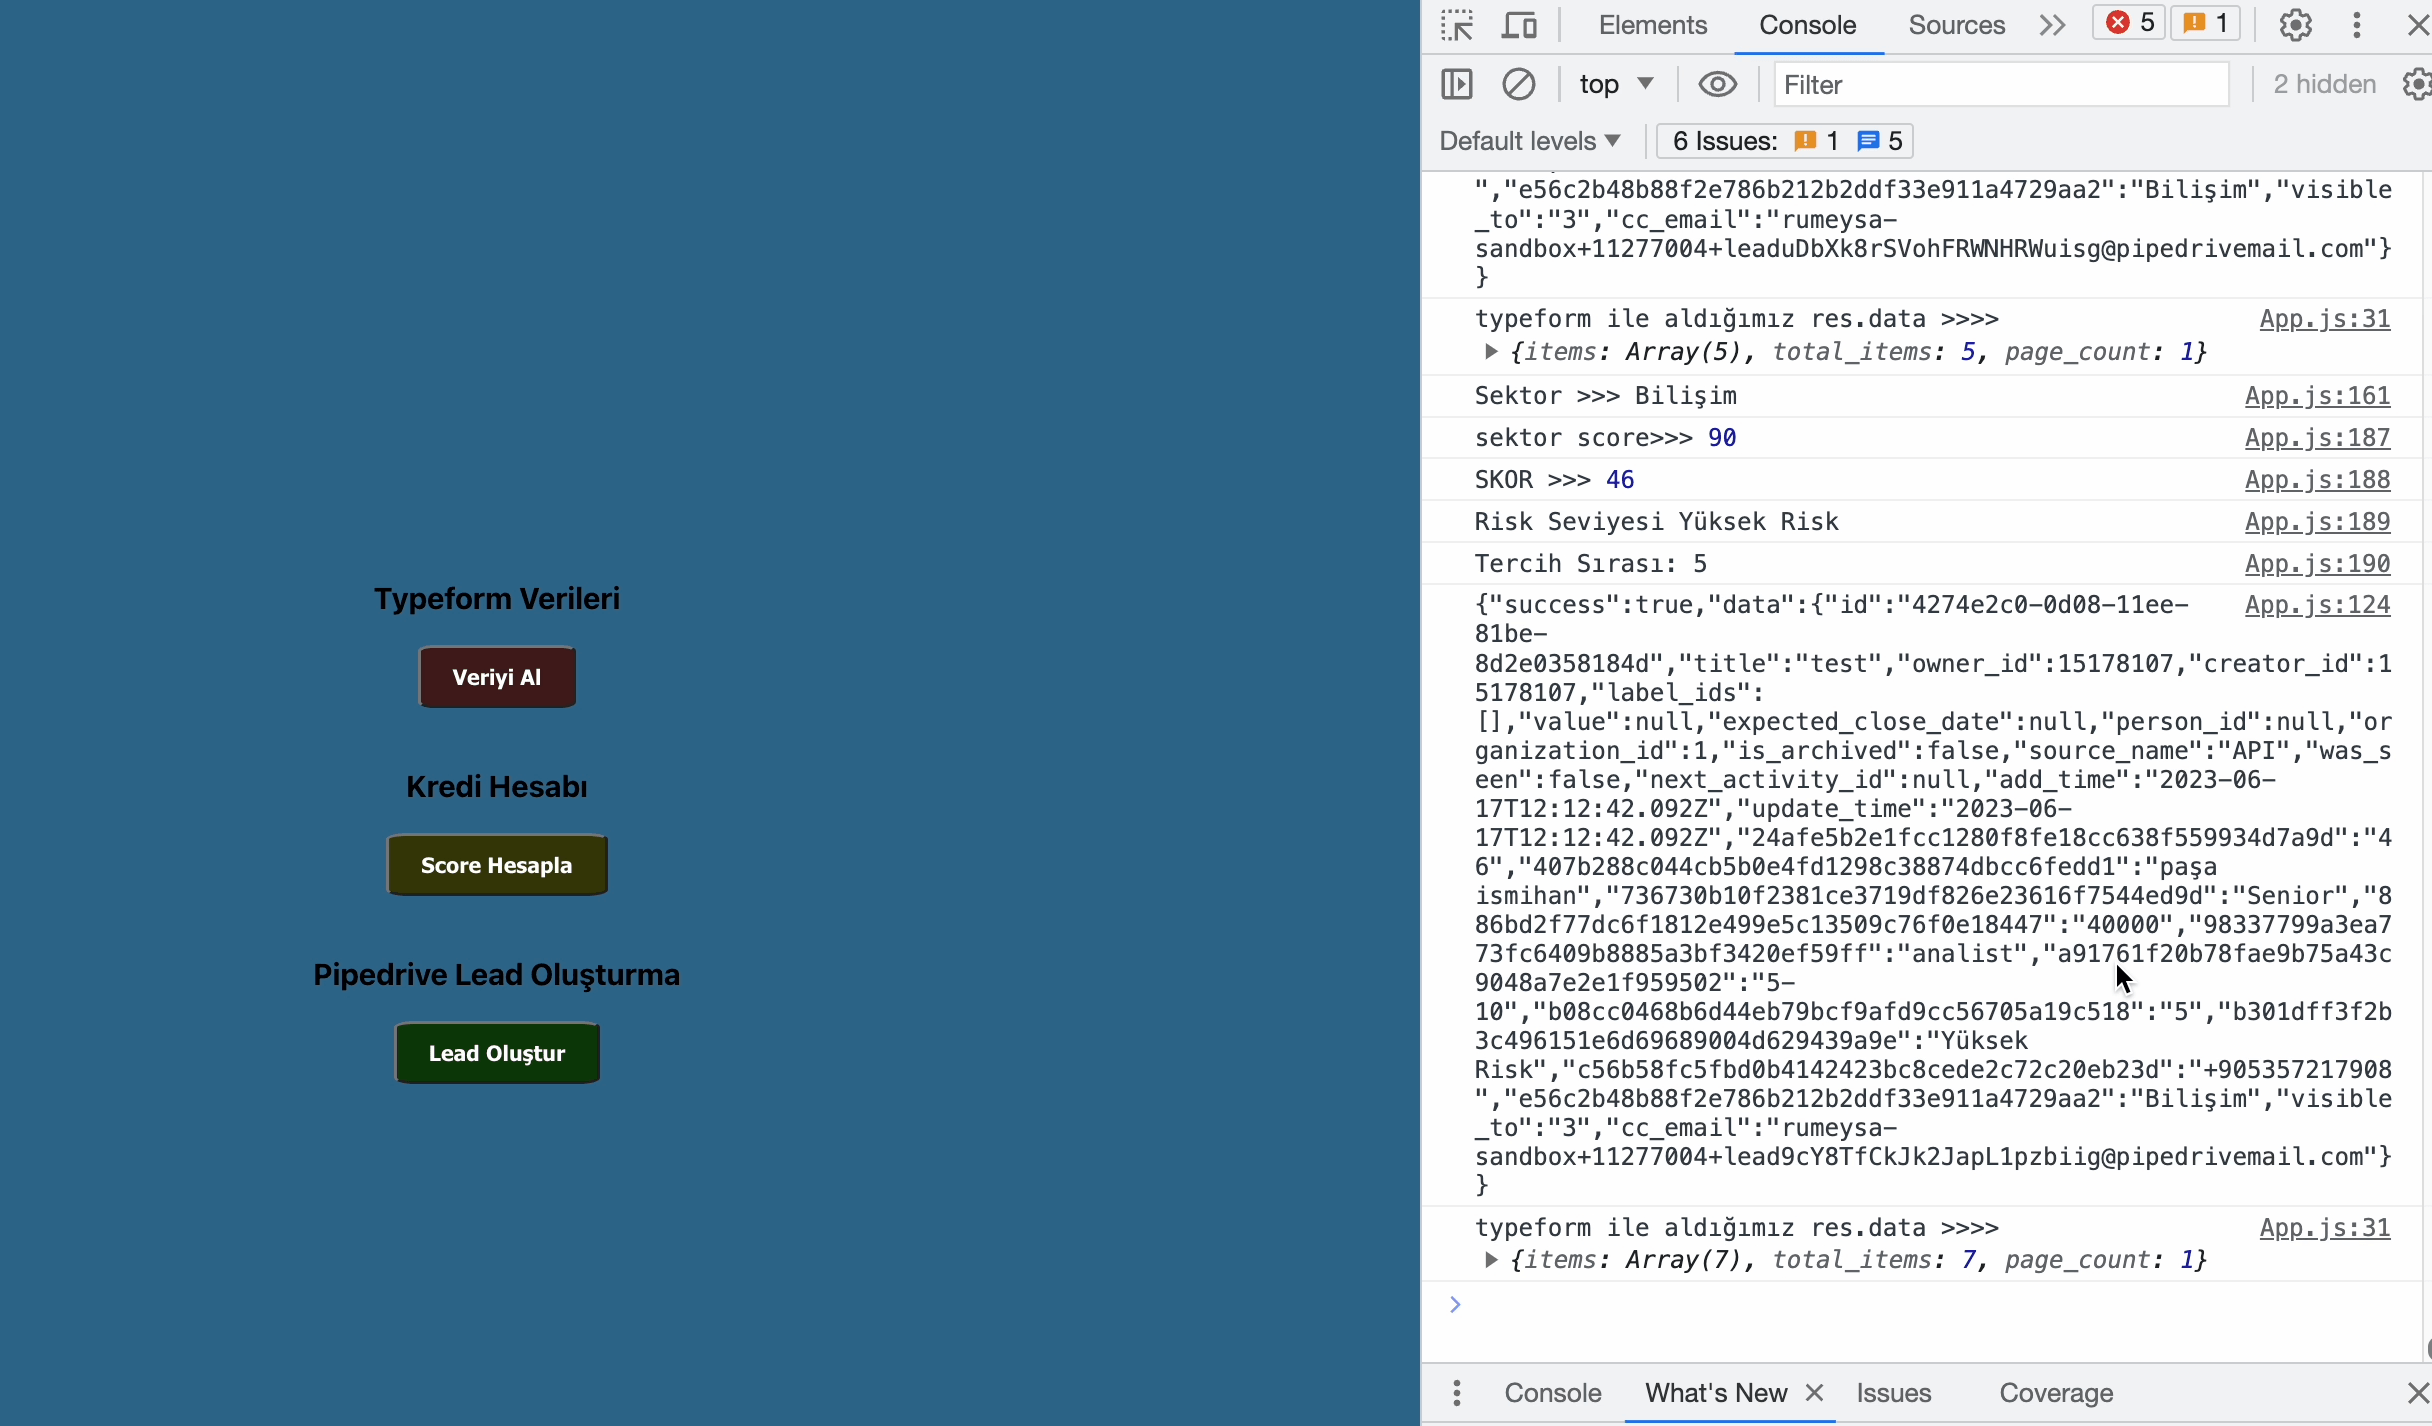The image size is (2432, 1426).
Task: Open source link App.js:189
Action: click(2317, 522)
